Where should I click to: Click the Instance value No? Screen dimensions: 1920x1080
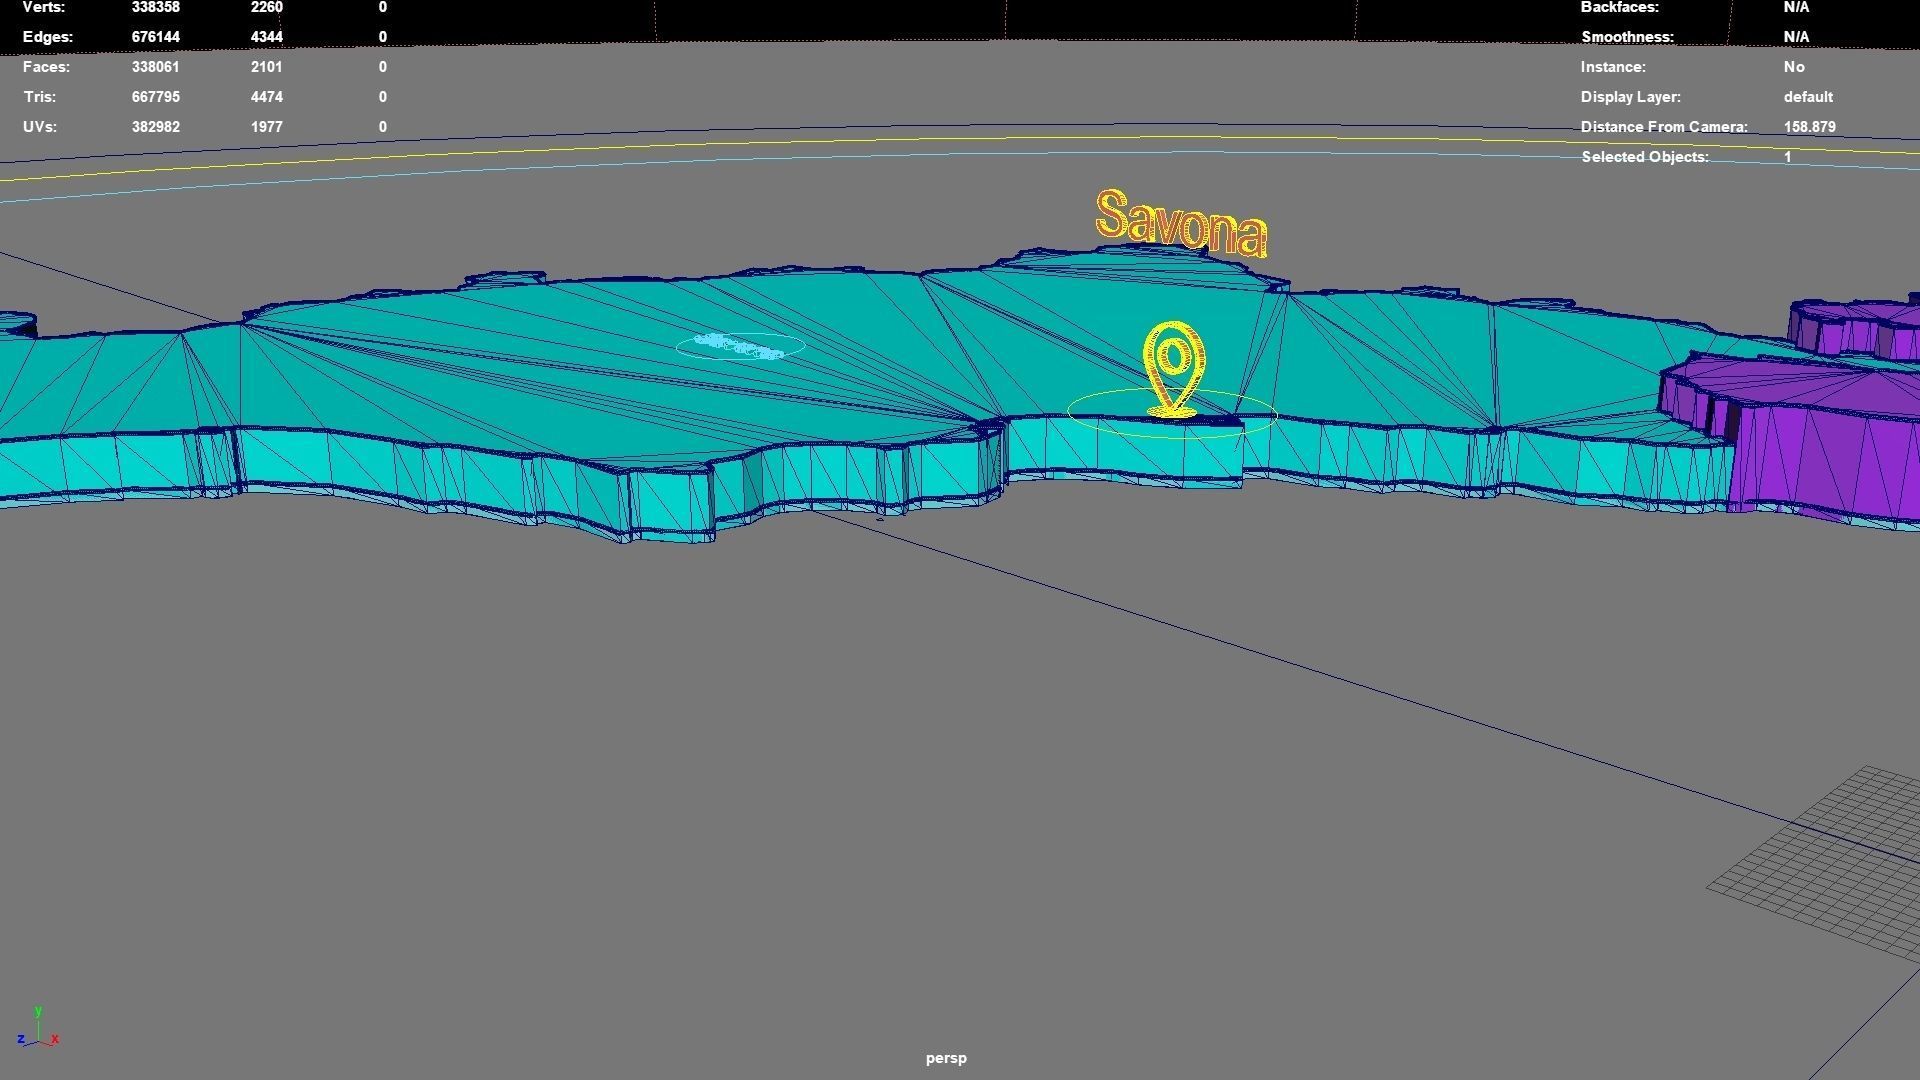[1793, 67]
